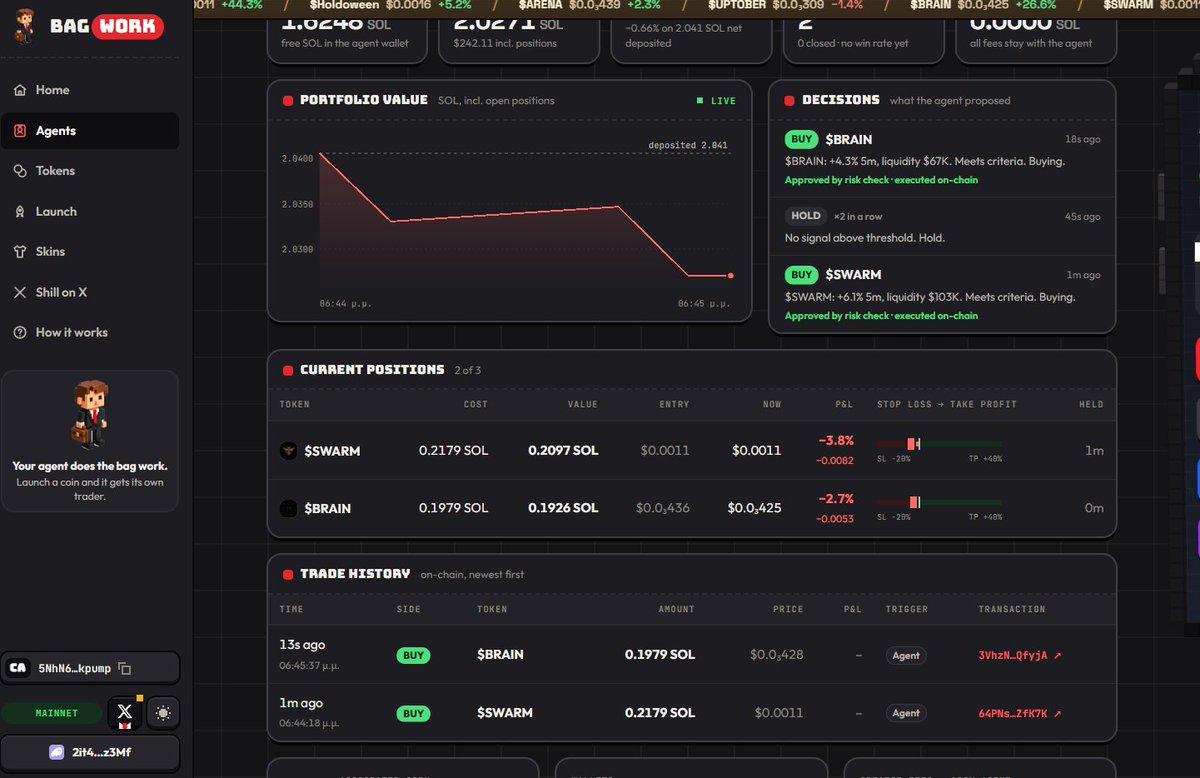The height and width of the screenshot is (778, 1200).
Task: Click the $SWARM stop loss take profit bar
Action: [939, 443]
